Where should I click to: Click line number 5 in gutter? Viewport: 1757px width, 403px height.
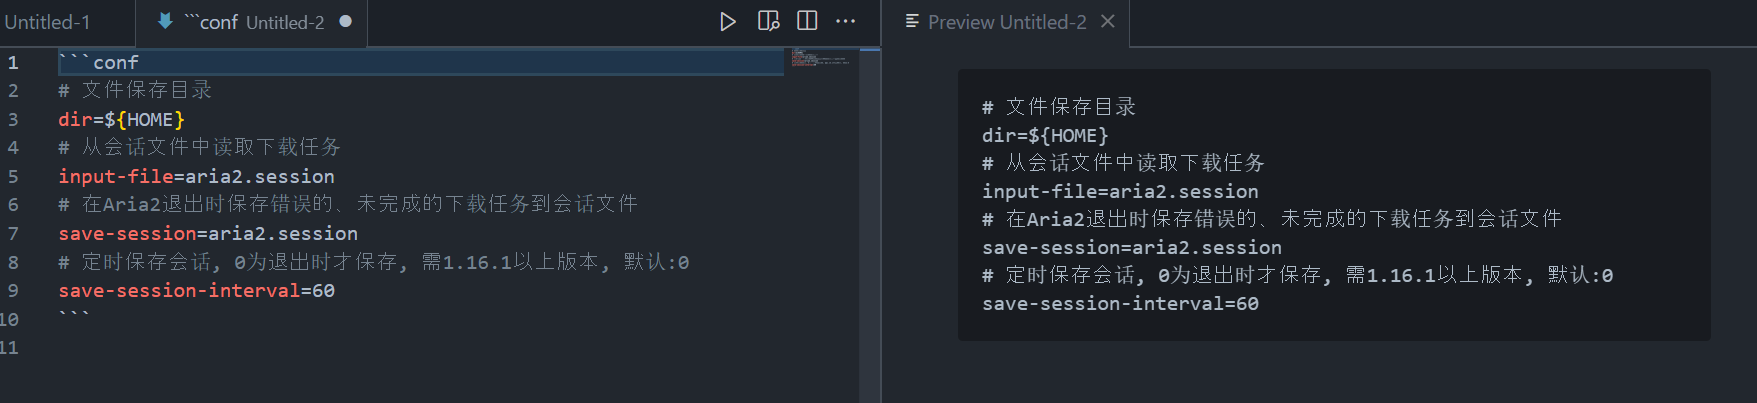pyautogui.click(x=13, y=176)
